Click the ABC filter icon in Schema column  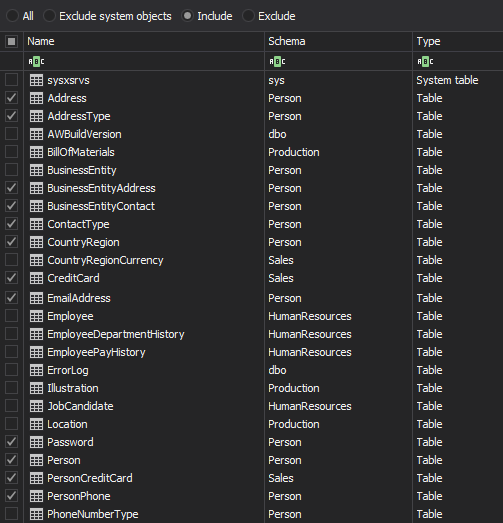click(x=277, y=61)
